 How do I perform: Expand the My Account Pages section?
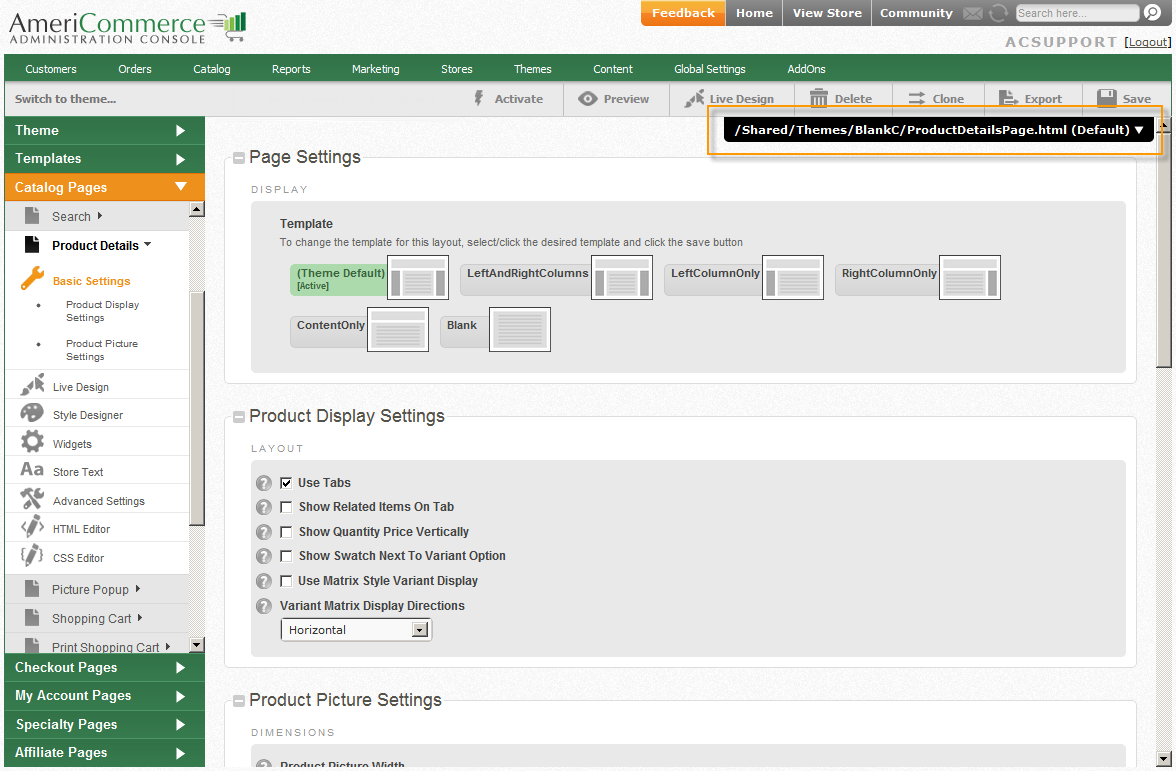pos(104,696)
